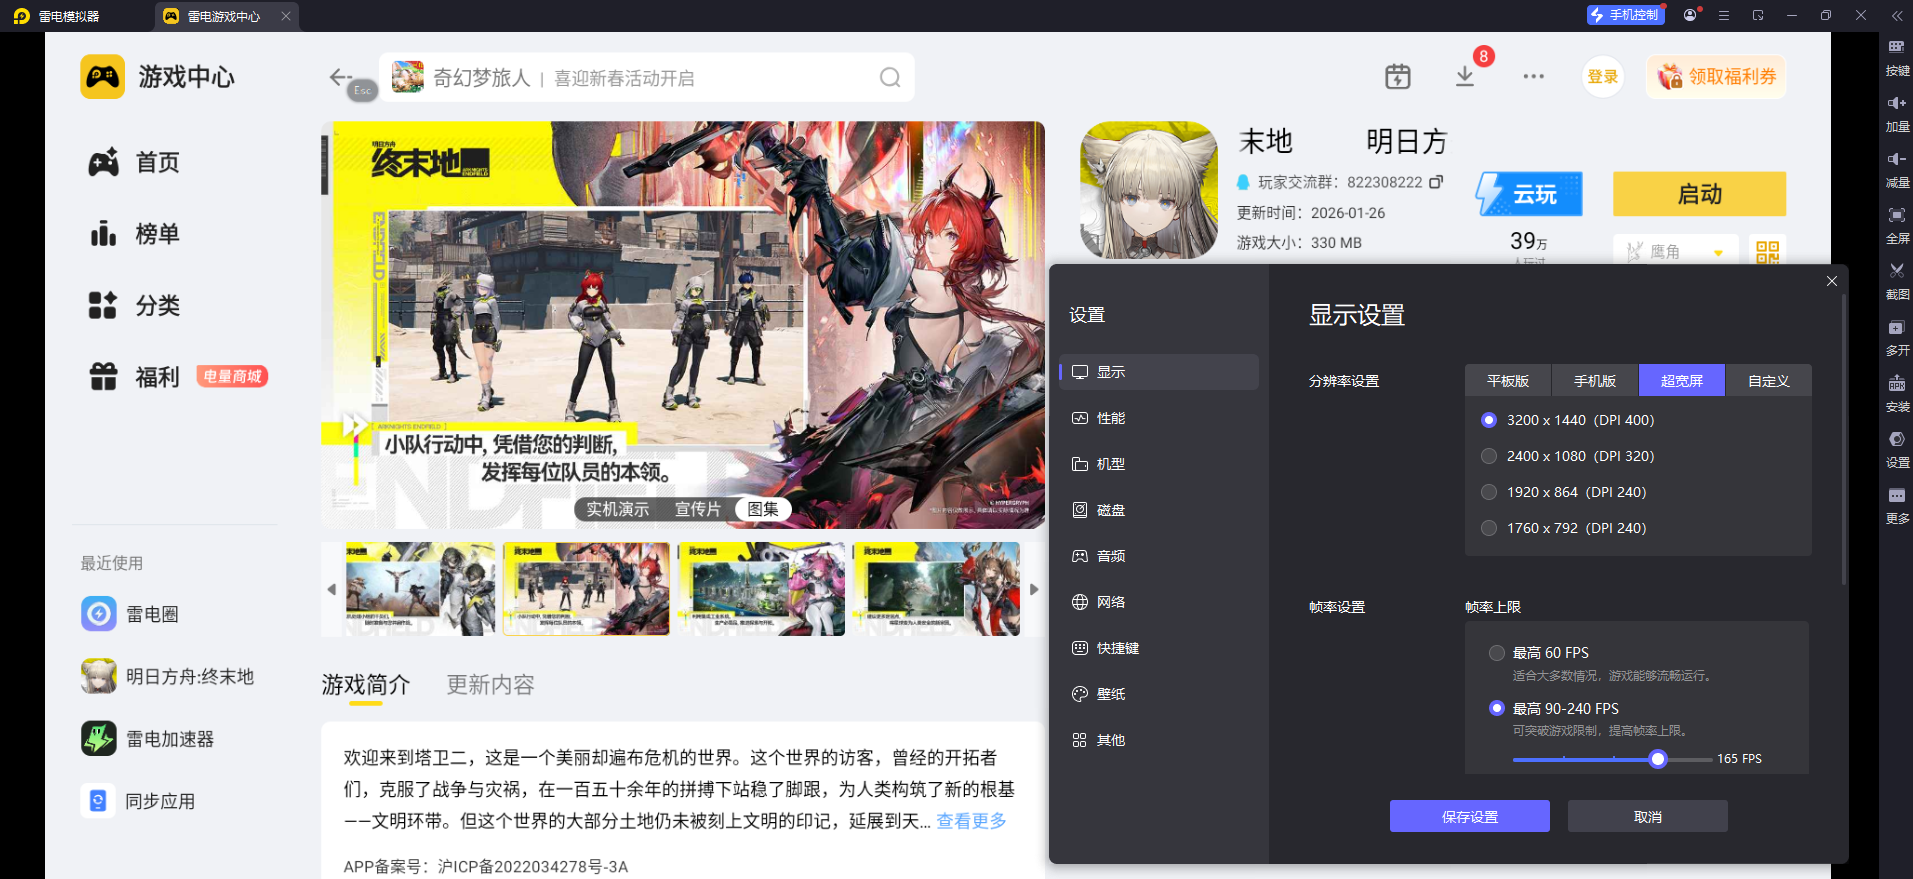Image resolution: width=1913 pixels, height=879 pixels.
Task: Click 取消 to discard settings
Action: pos(1648,816)
